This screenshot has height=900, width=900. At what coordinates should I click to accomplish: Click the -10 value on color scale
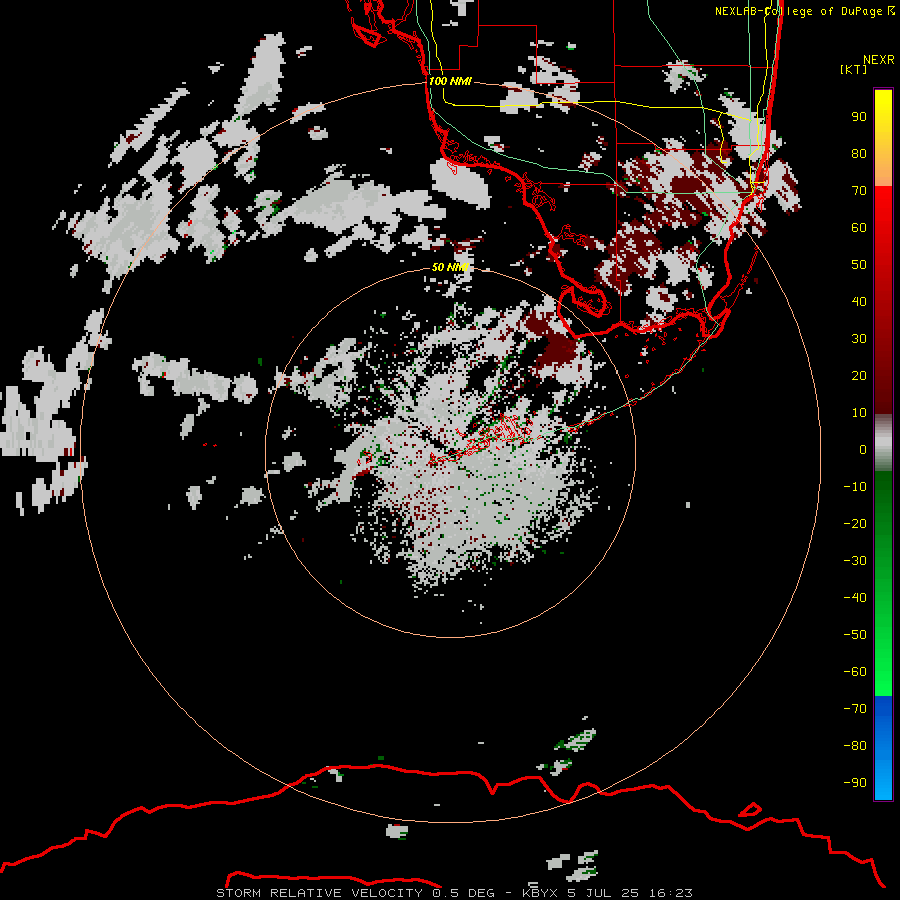[x=855, y=487]
